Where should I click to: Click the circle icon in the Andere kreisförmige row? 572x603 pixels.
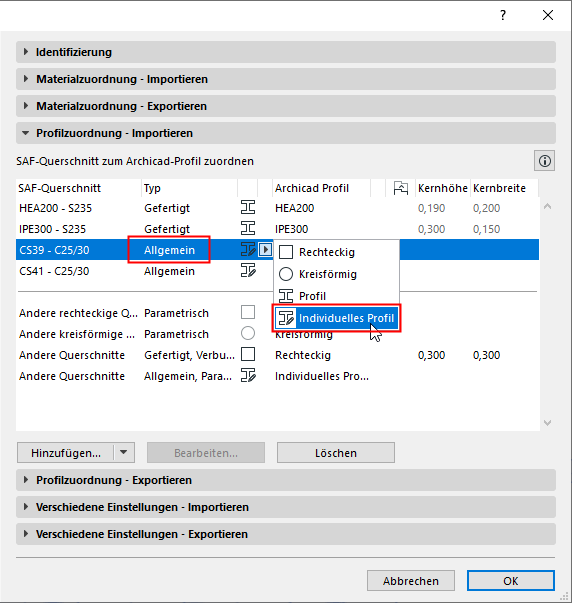[248, 333]
